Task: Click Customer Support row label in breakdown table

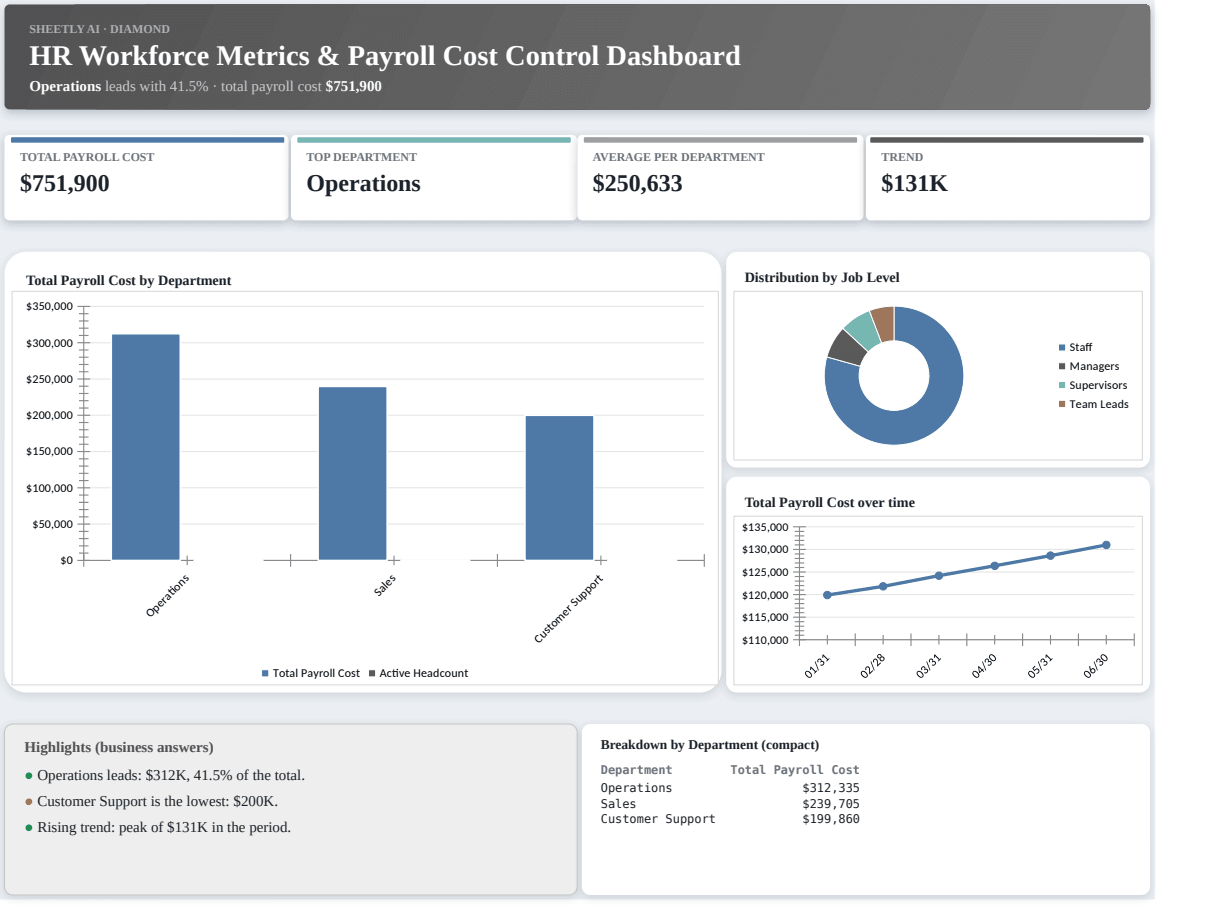Action: point(658,819)
